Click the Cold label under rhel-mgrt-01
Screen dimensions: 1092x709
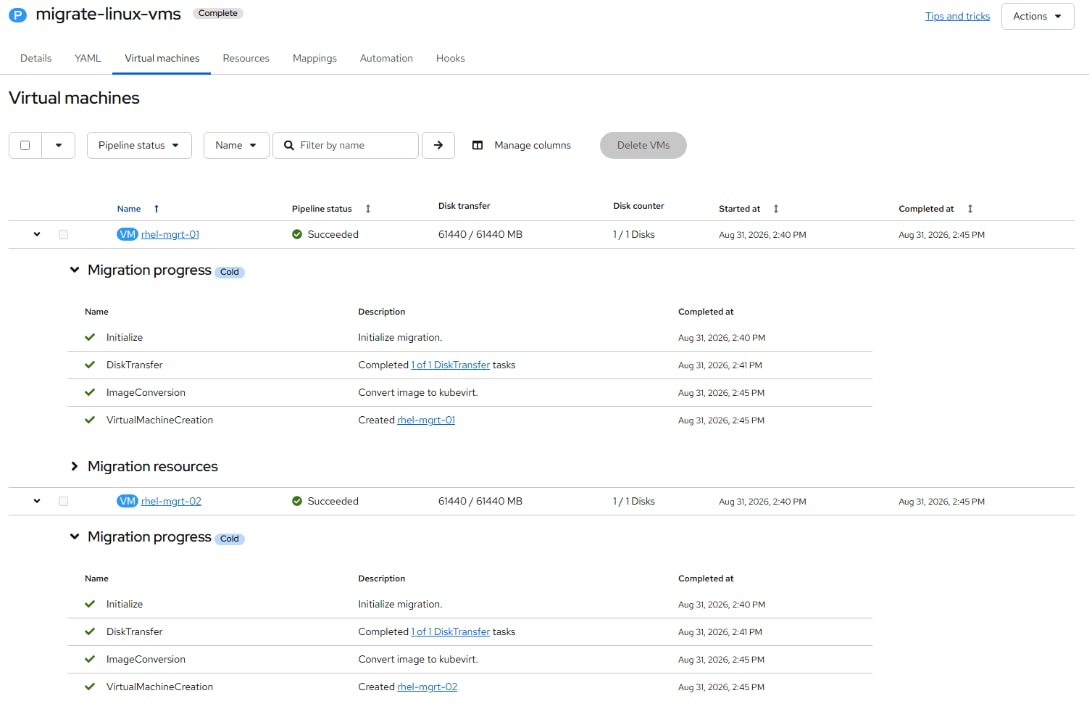click(x=229, y=272)
